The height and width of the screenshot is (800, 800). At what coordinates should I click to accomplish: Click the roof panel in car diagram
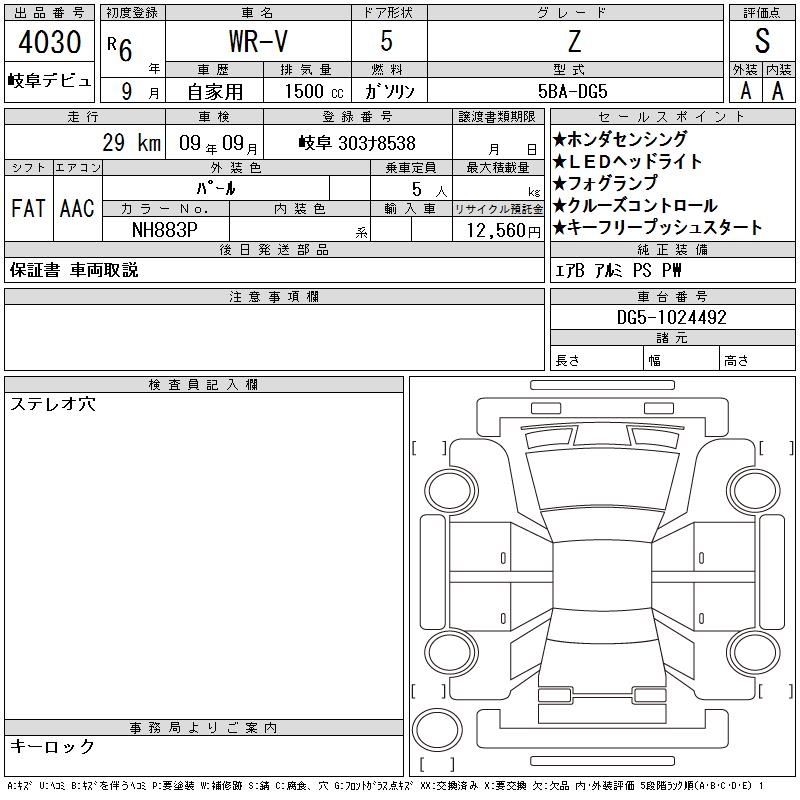pyautogui.click(x=602, y=576)
